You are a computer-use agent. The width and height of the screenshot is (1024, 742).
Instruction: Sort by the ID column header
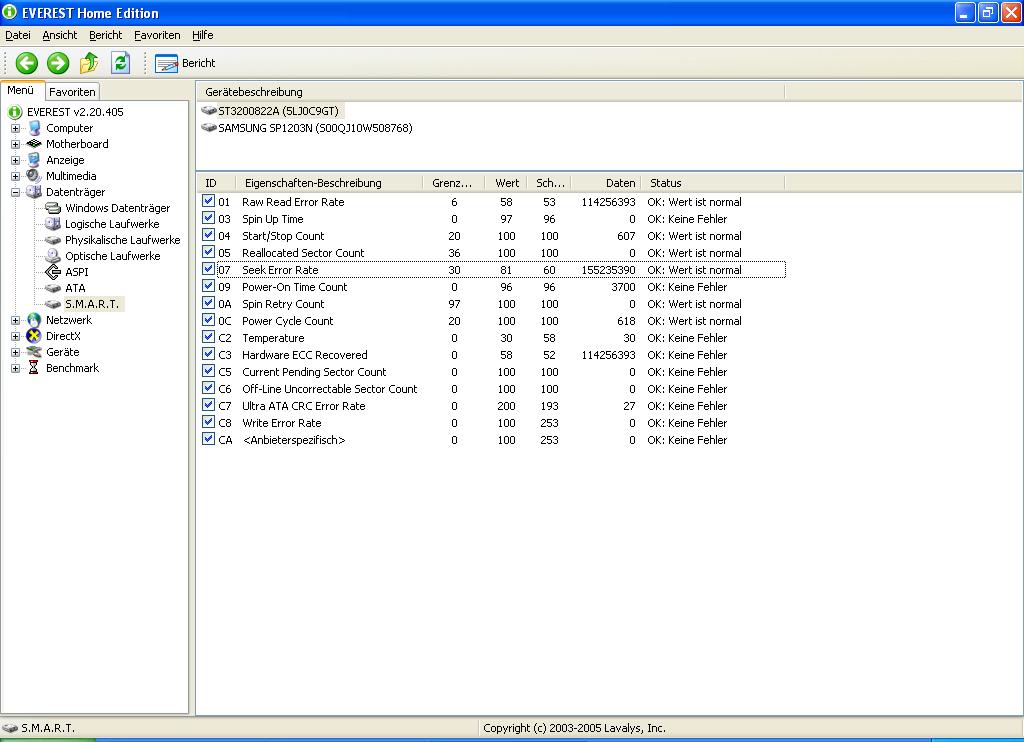(x=216, y=183)
